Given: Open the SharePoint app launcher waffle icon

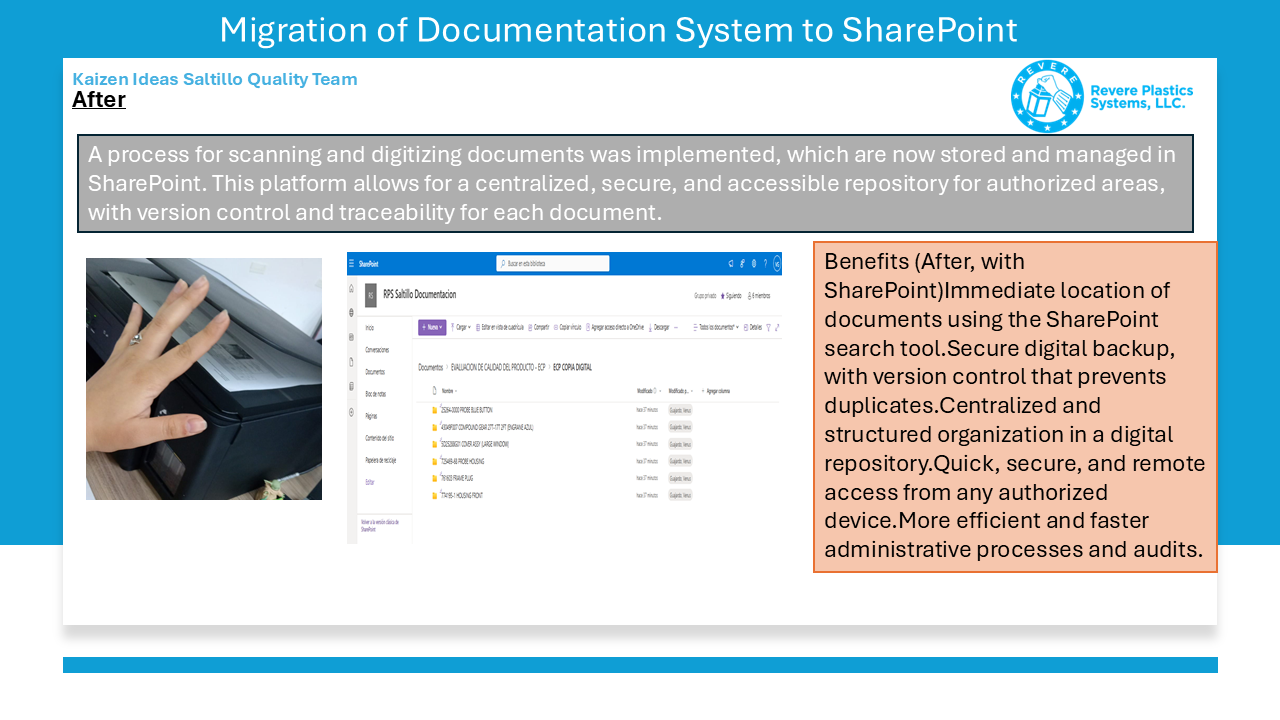Looking at the screenshot, I should click(x=351, y=264).
